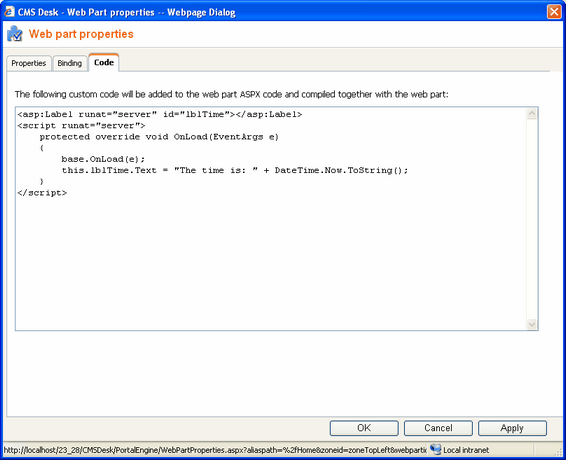Image resolution: width=566 pixels, height=460 pixels.
Task: Place cursor on the asp:Label line
Action: [x=160, y=114]
